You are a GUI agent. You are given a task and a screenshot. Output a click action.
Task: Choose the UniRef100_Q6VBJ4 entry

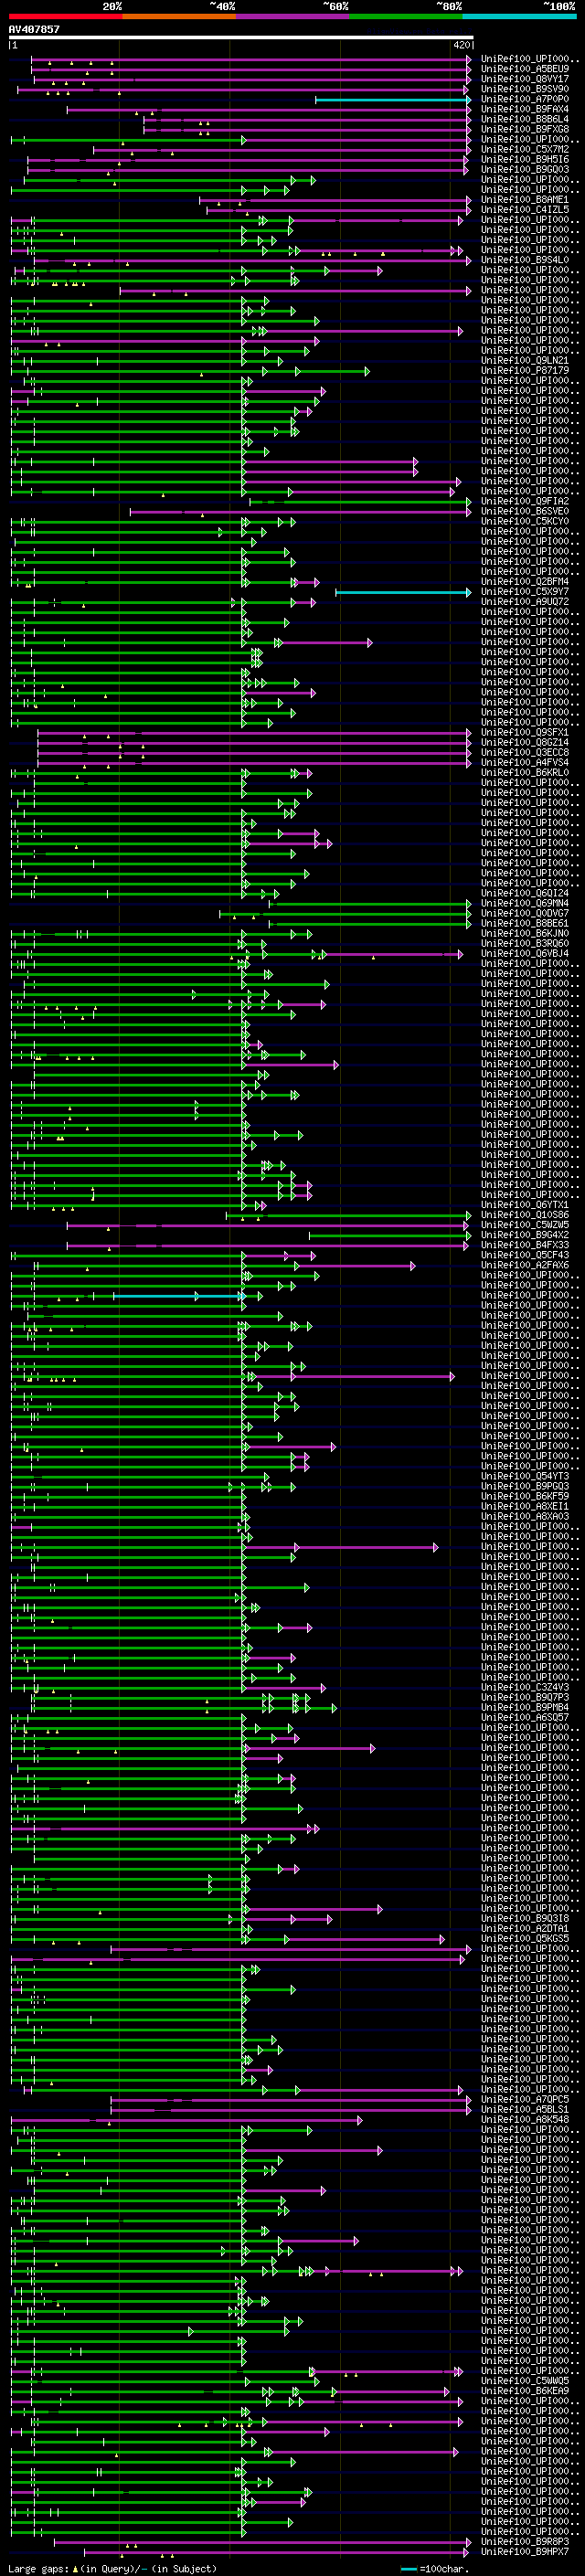tap(524, 954)
